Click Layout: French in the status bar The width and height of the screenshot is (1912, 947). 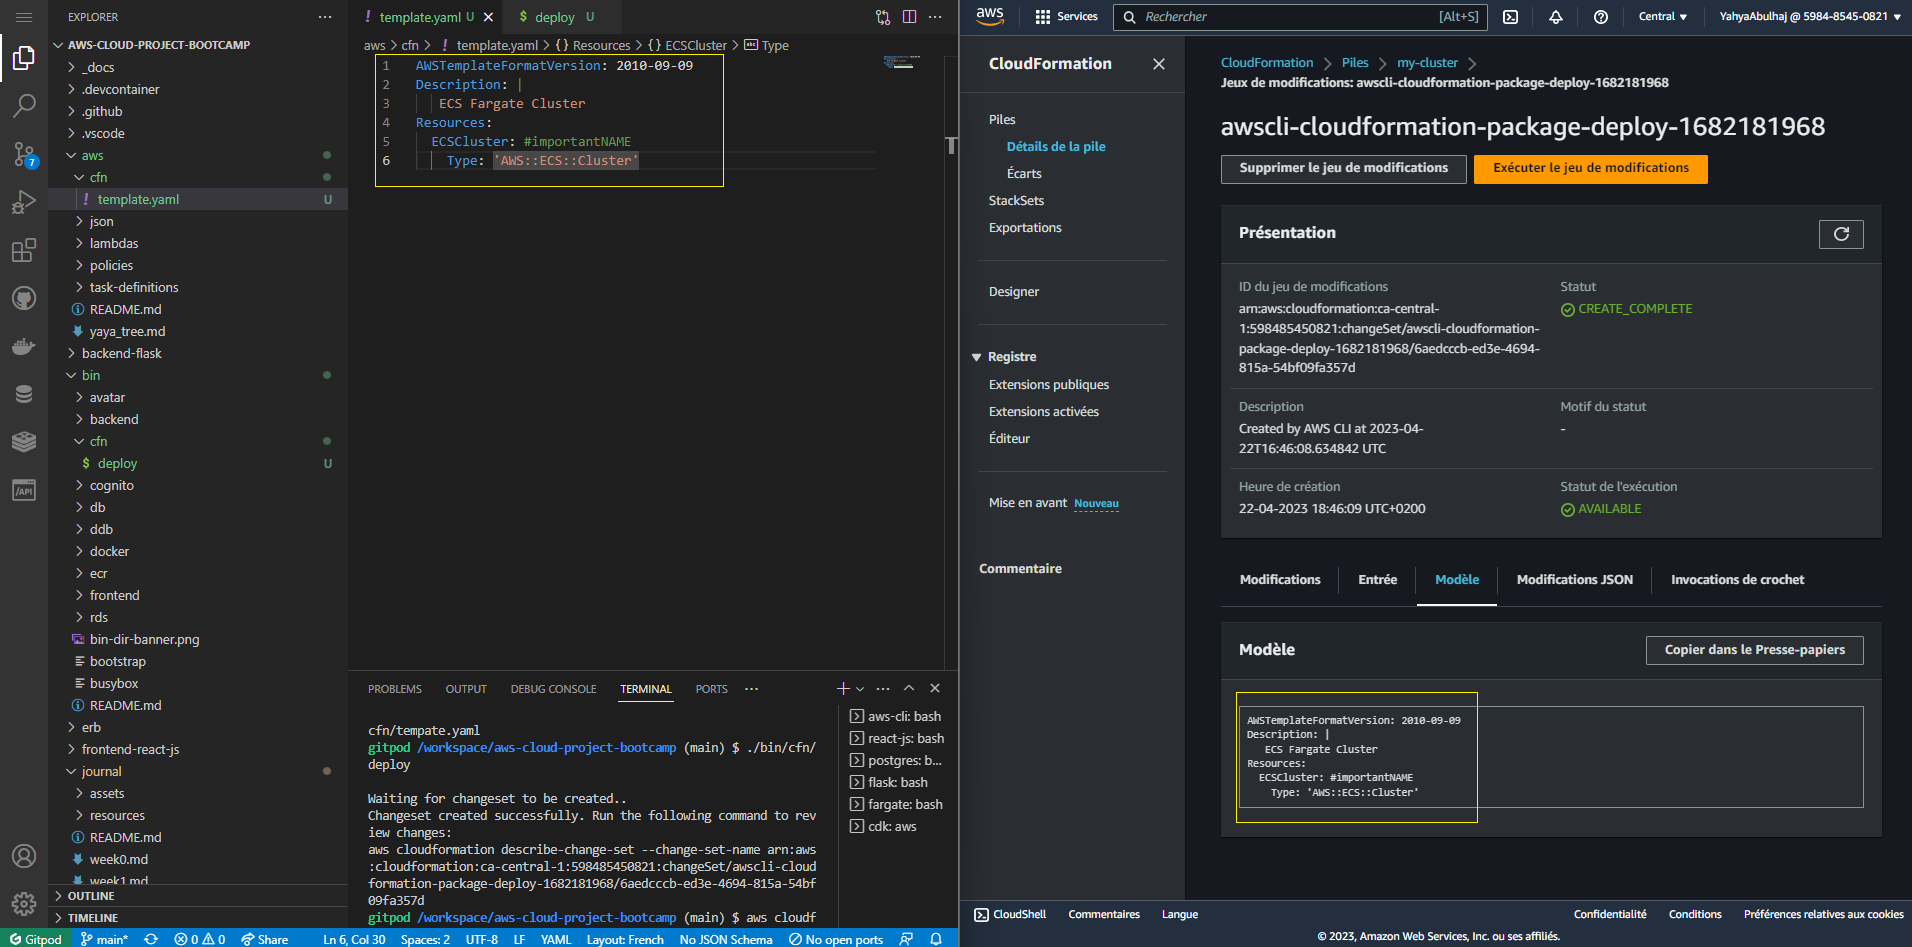[x=625, y=939]
